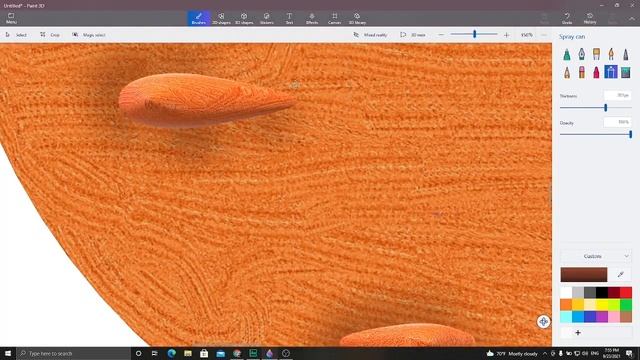
Task: Activate Magic select
Action: coord(89,35)
